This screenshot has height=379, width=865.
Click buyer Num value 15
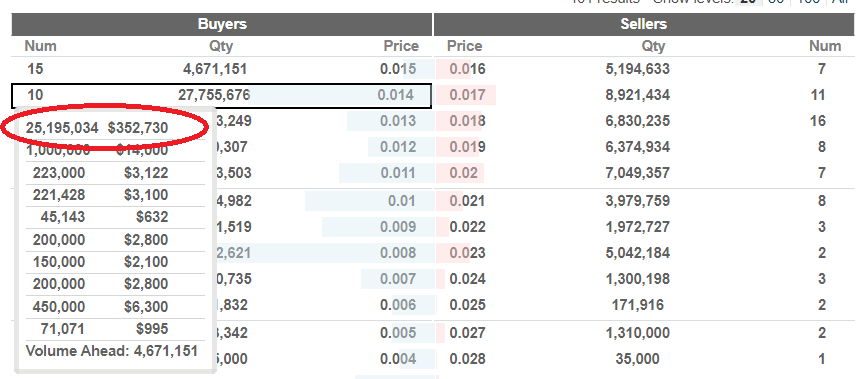click(x=35, y=69)
